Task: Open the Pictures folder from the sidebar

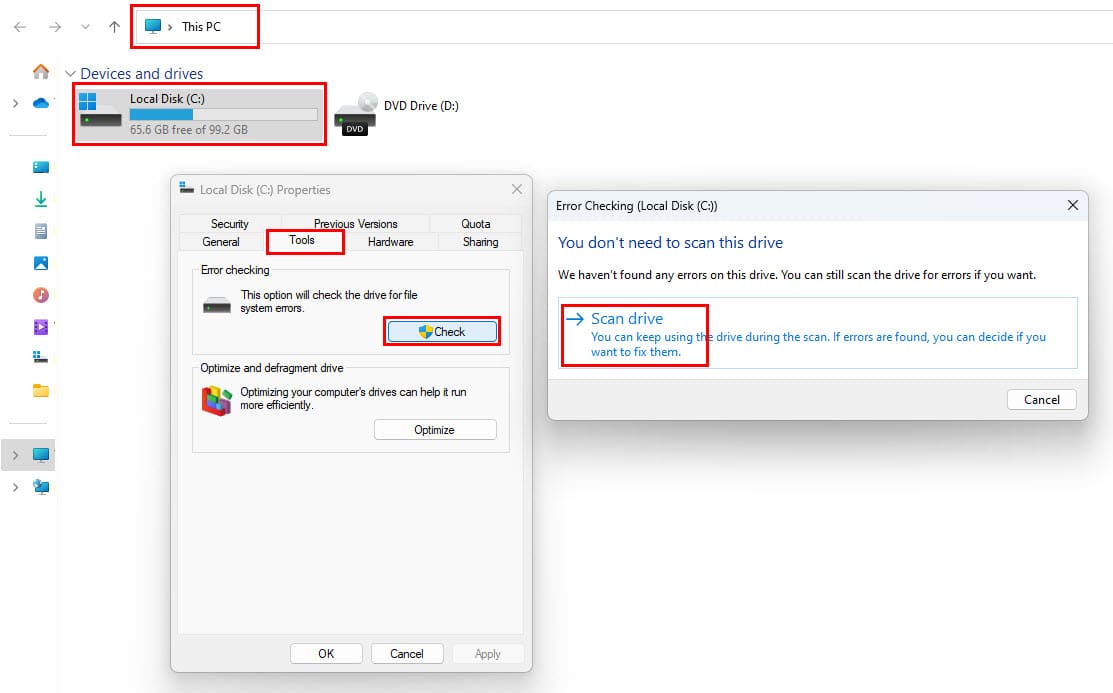Action: [40, 263]
